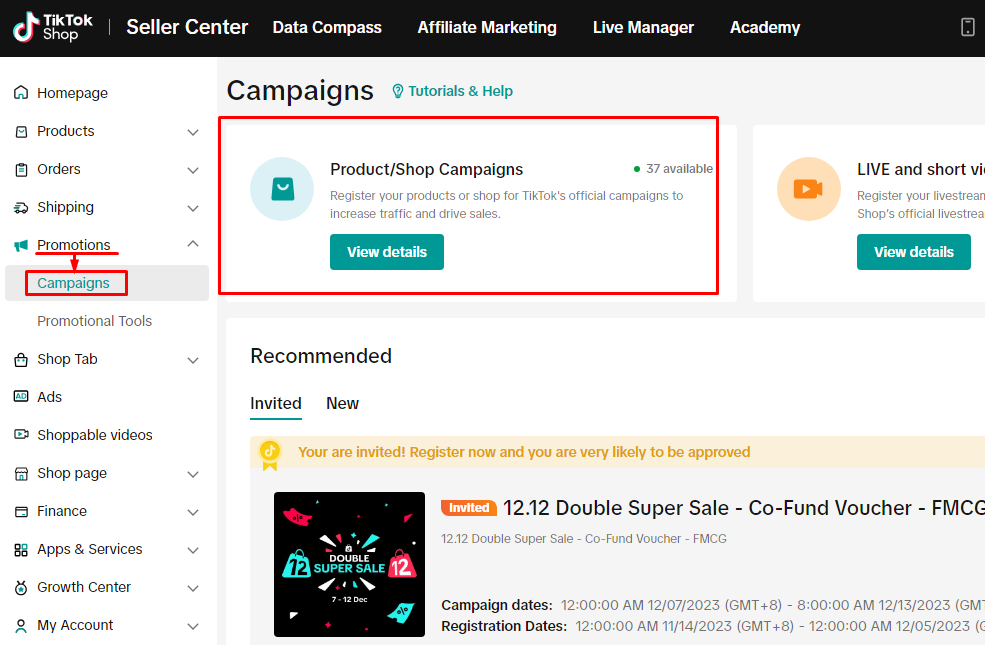
Task: Open Data Compass in top navigation
Action: point(327,28)
